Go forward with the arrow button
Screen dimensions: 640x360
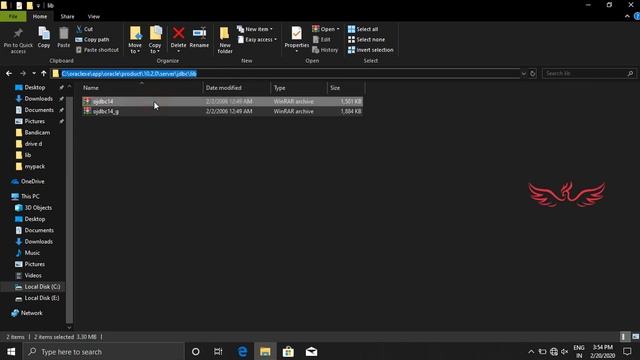pyautogui.click(x=23, y=73)
